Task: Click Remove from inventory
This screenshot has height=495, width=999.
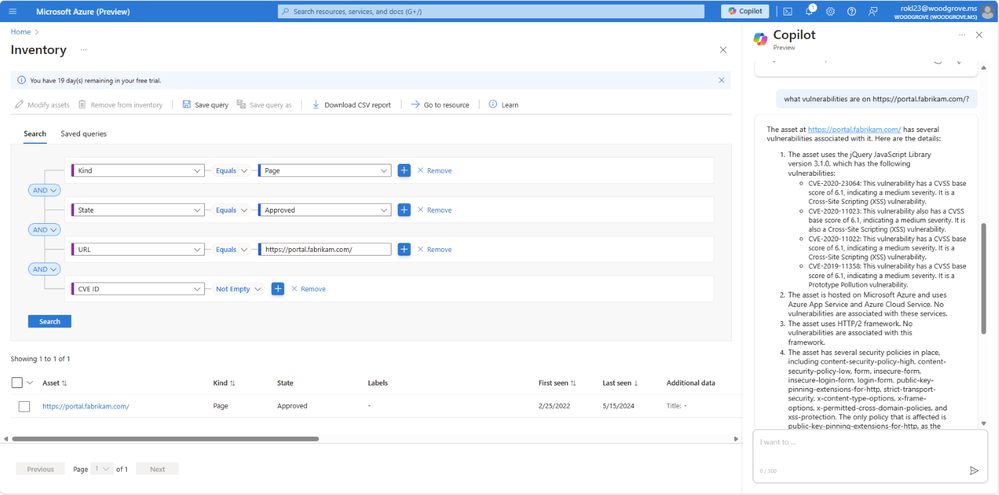Action: [x=120, y=104]
